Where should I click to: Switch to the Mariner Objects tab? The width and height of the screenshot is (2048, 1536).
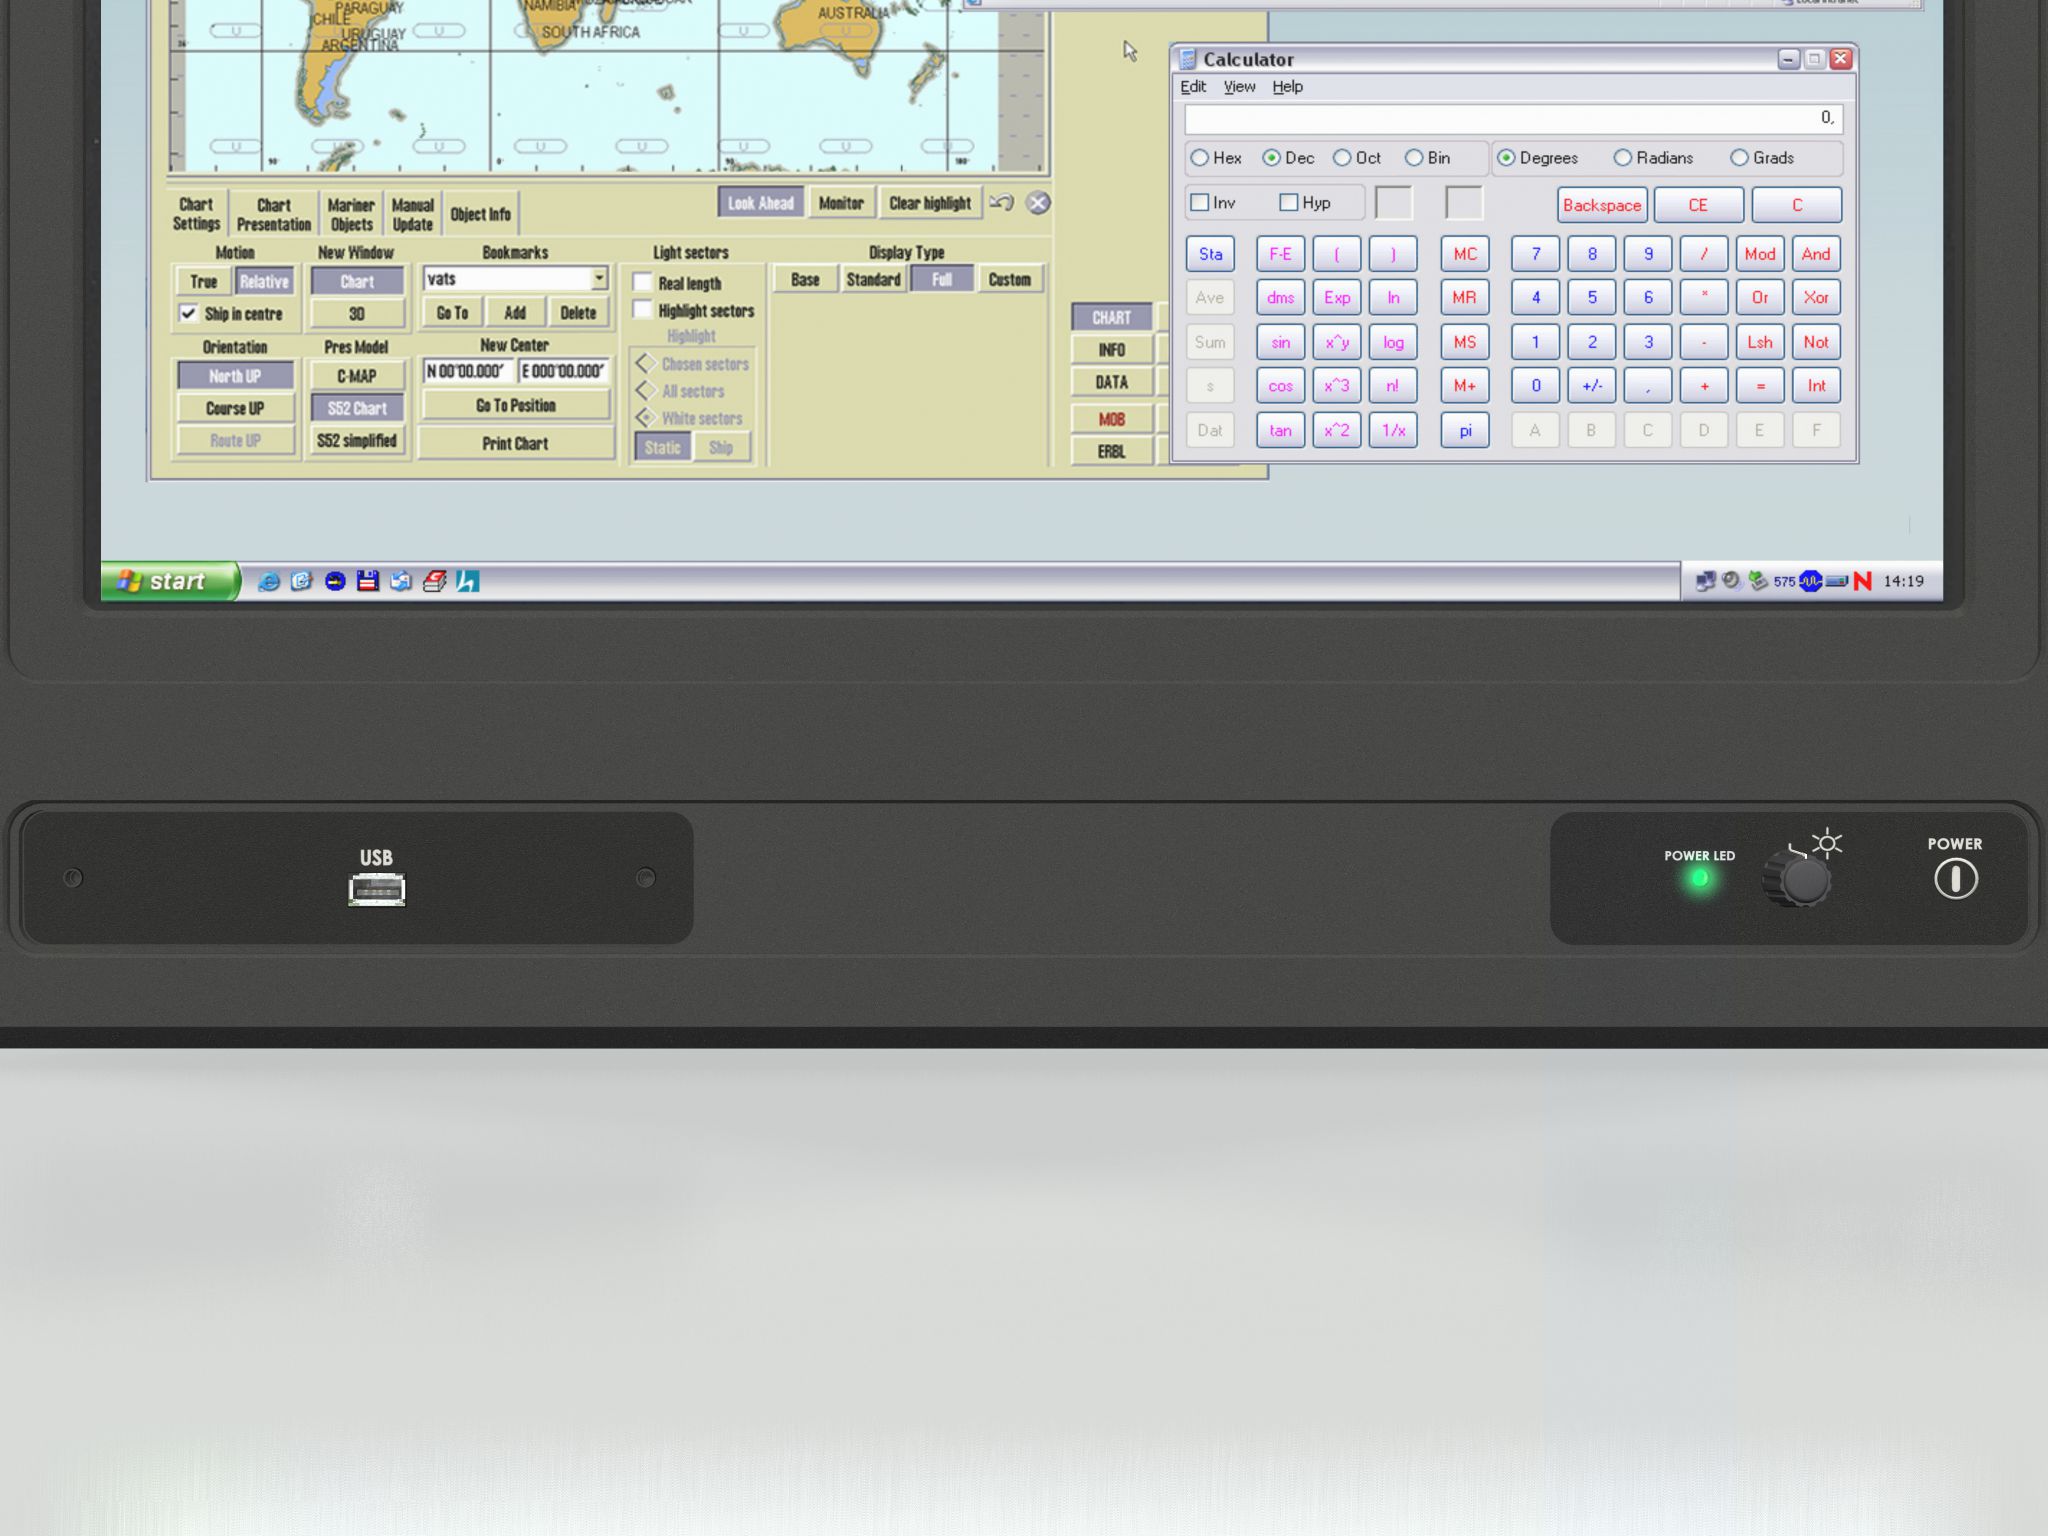pyautogui.click(x=351, y=214)
